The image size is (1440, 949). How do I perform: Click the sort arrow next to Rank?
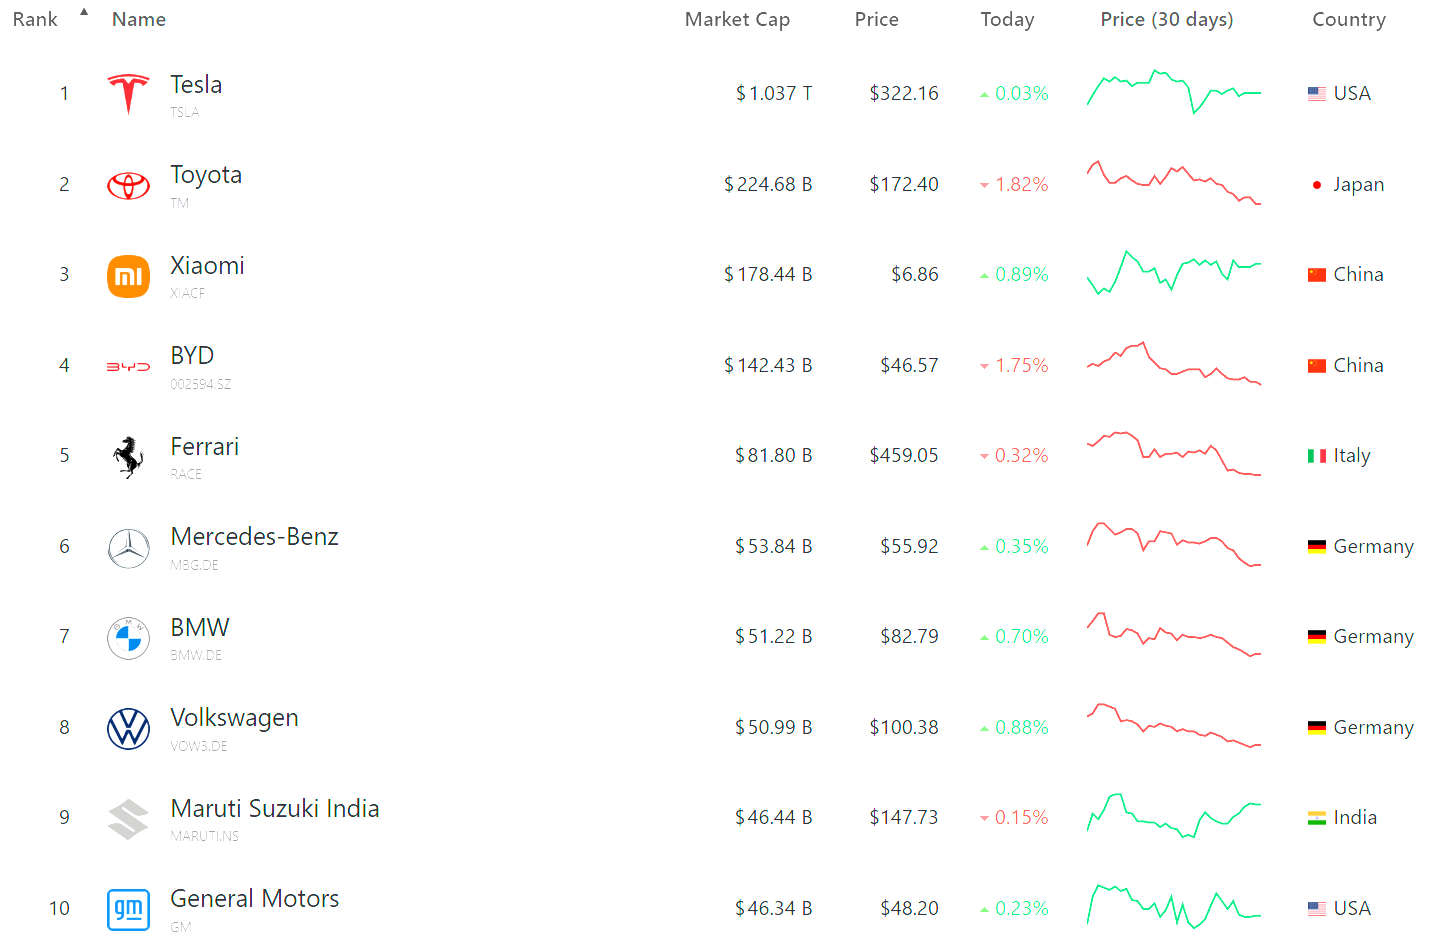(84, 12)
